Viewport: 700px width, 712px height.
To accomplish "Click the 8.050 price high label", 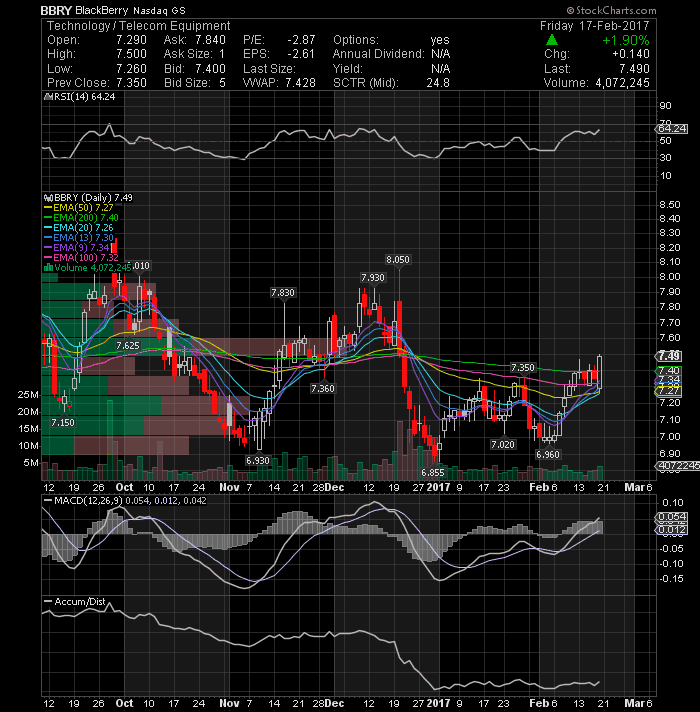I will click(398, 260).
